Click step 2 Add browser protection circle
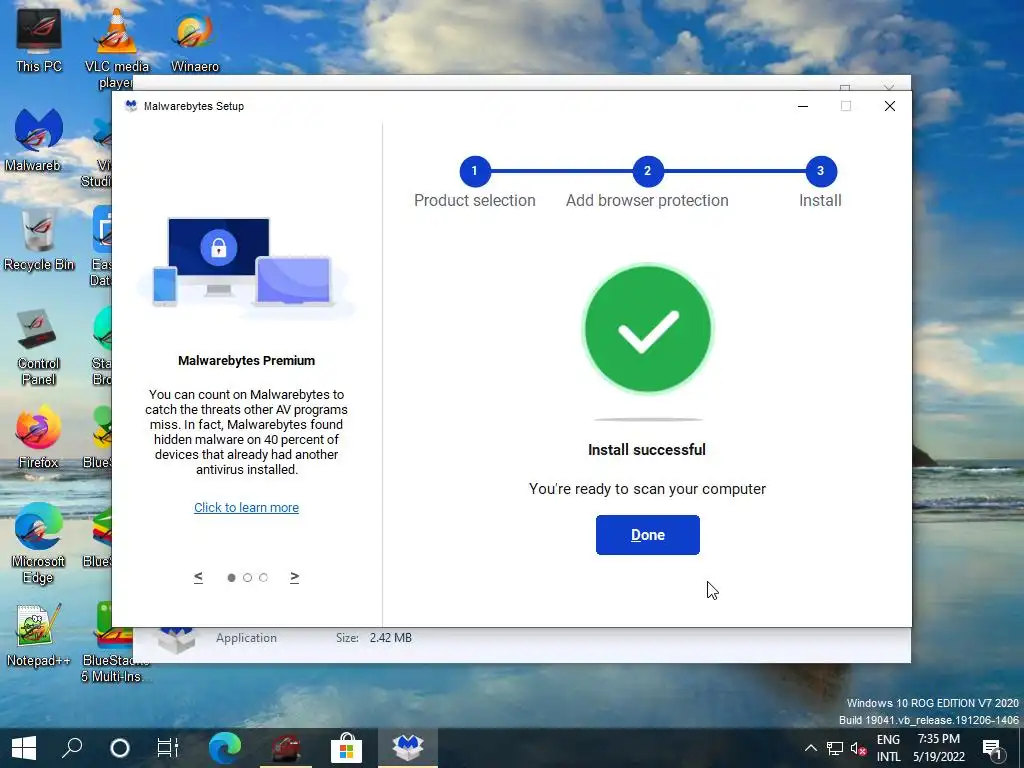Viewport: 1024px width, 768px height. (x=647, y=171)
